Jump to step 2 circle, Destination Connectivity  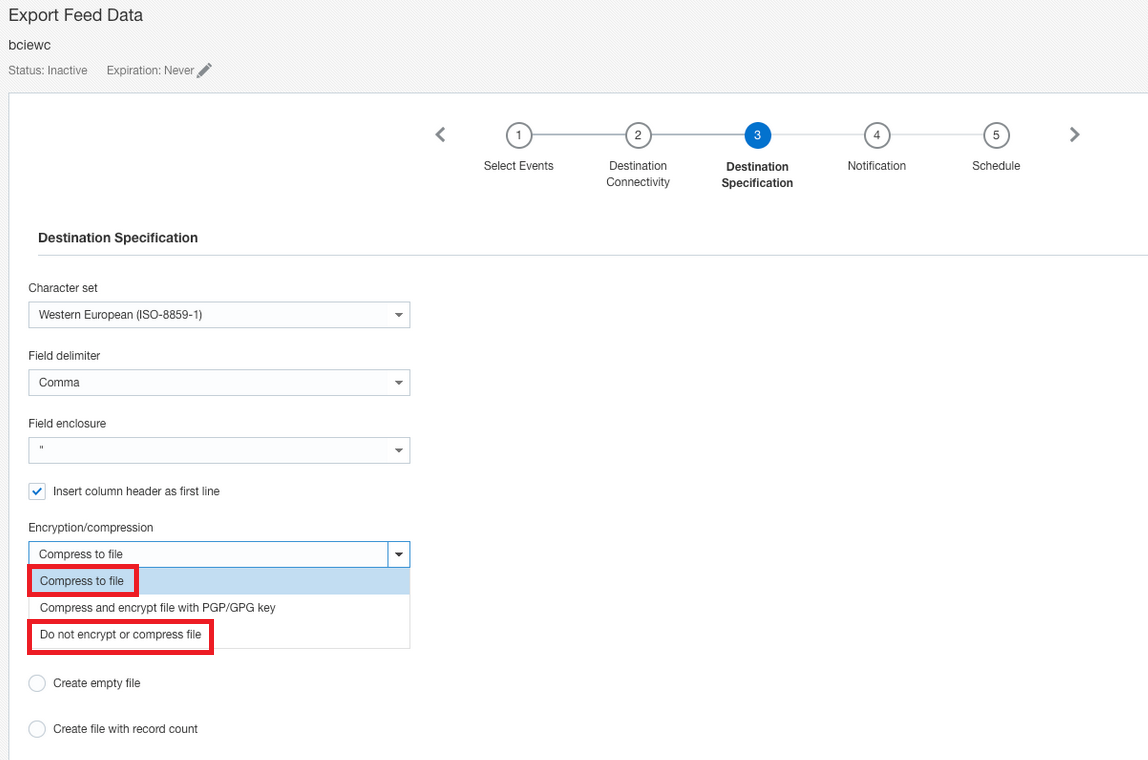tap(637, 135)
